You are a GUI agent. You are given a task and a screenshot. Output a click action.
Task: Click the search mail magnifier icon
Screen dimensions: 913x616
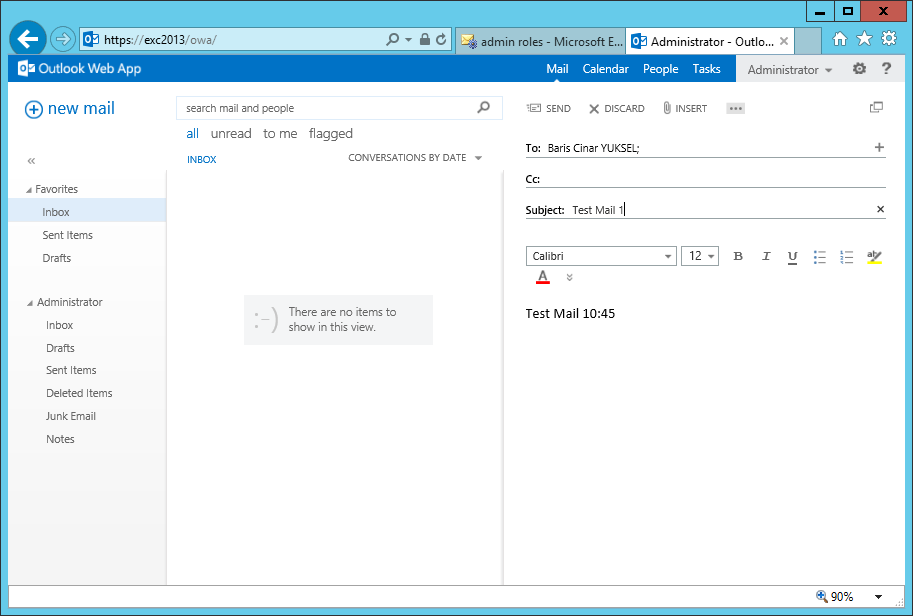(483, 108)
